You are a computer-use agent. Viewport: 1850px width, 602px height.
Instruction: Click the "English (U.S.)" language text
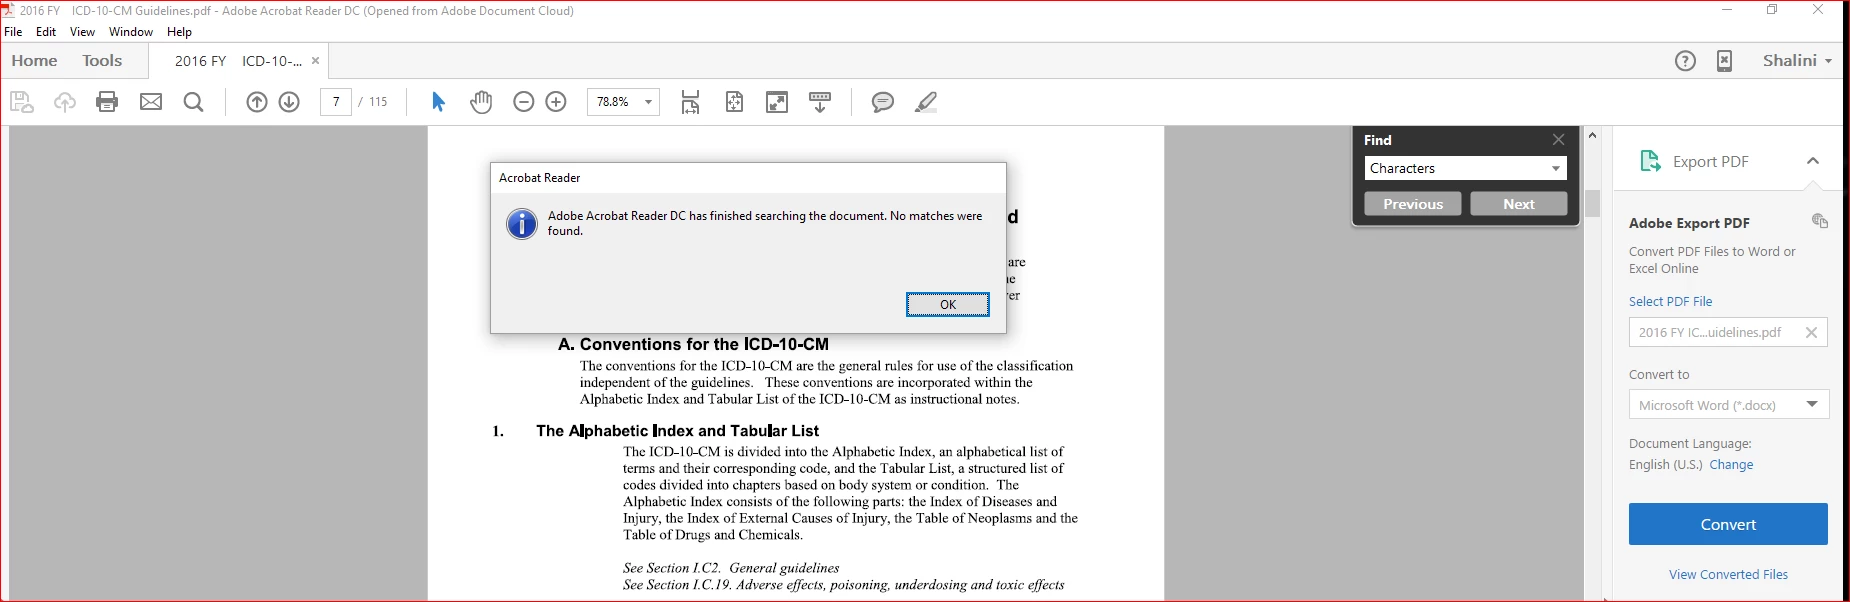pyautogui.click(x=1665, y=465)
